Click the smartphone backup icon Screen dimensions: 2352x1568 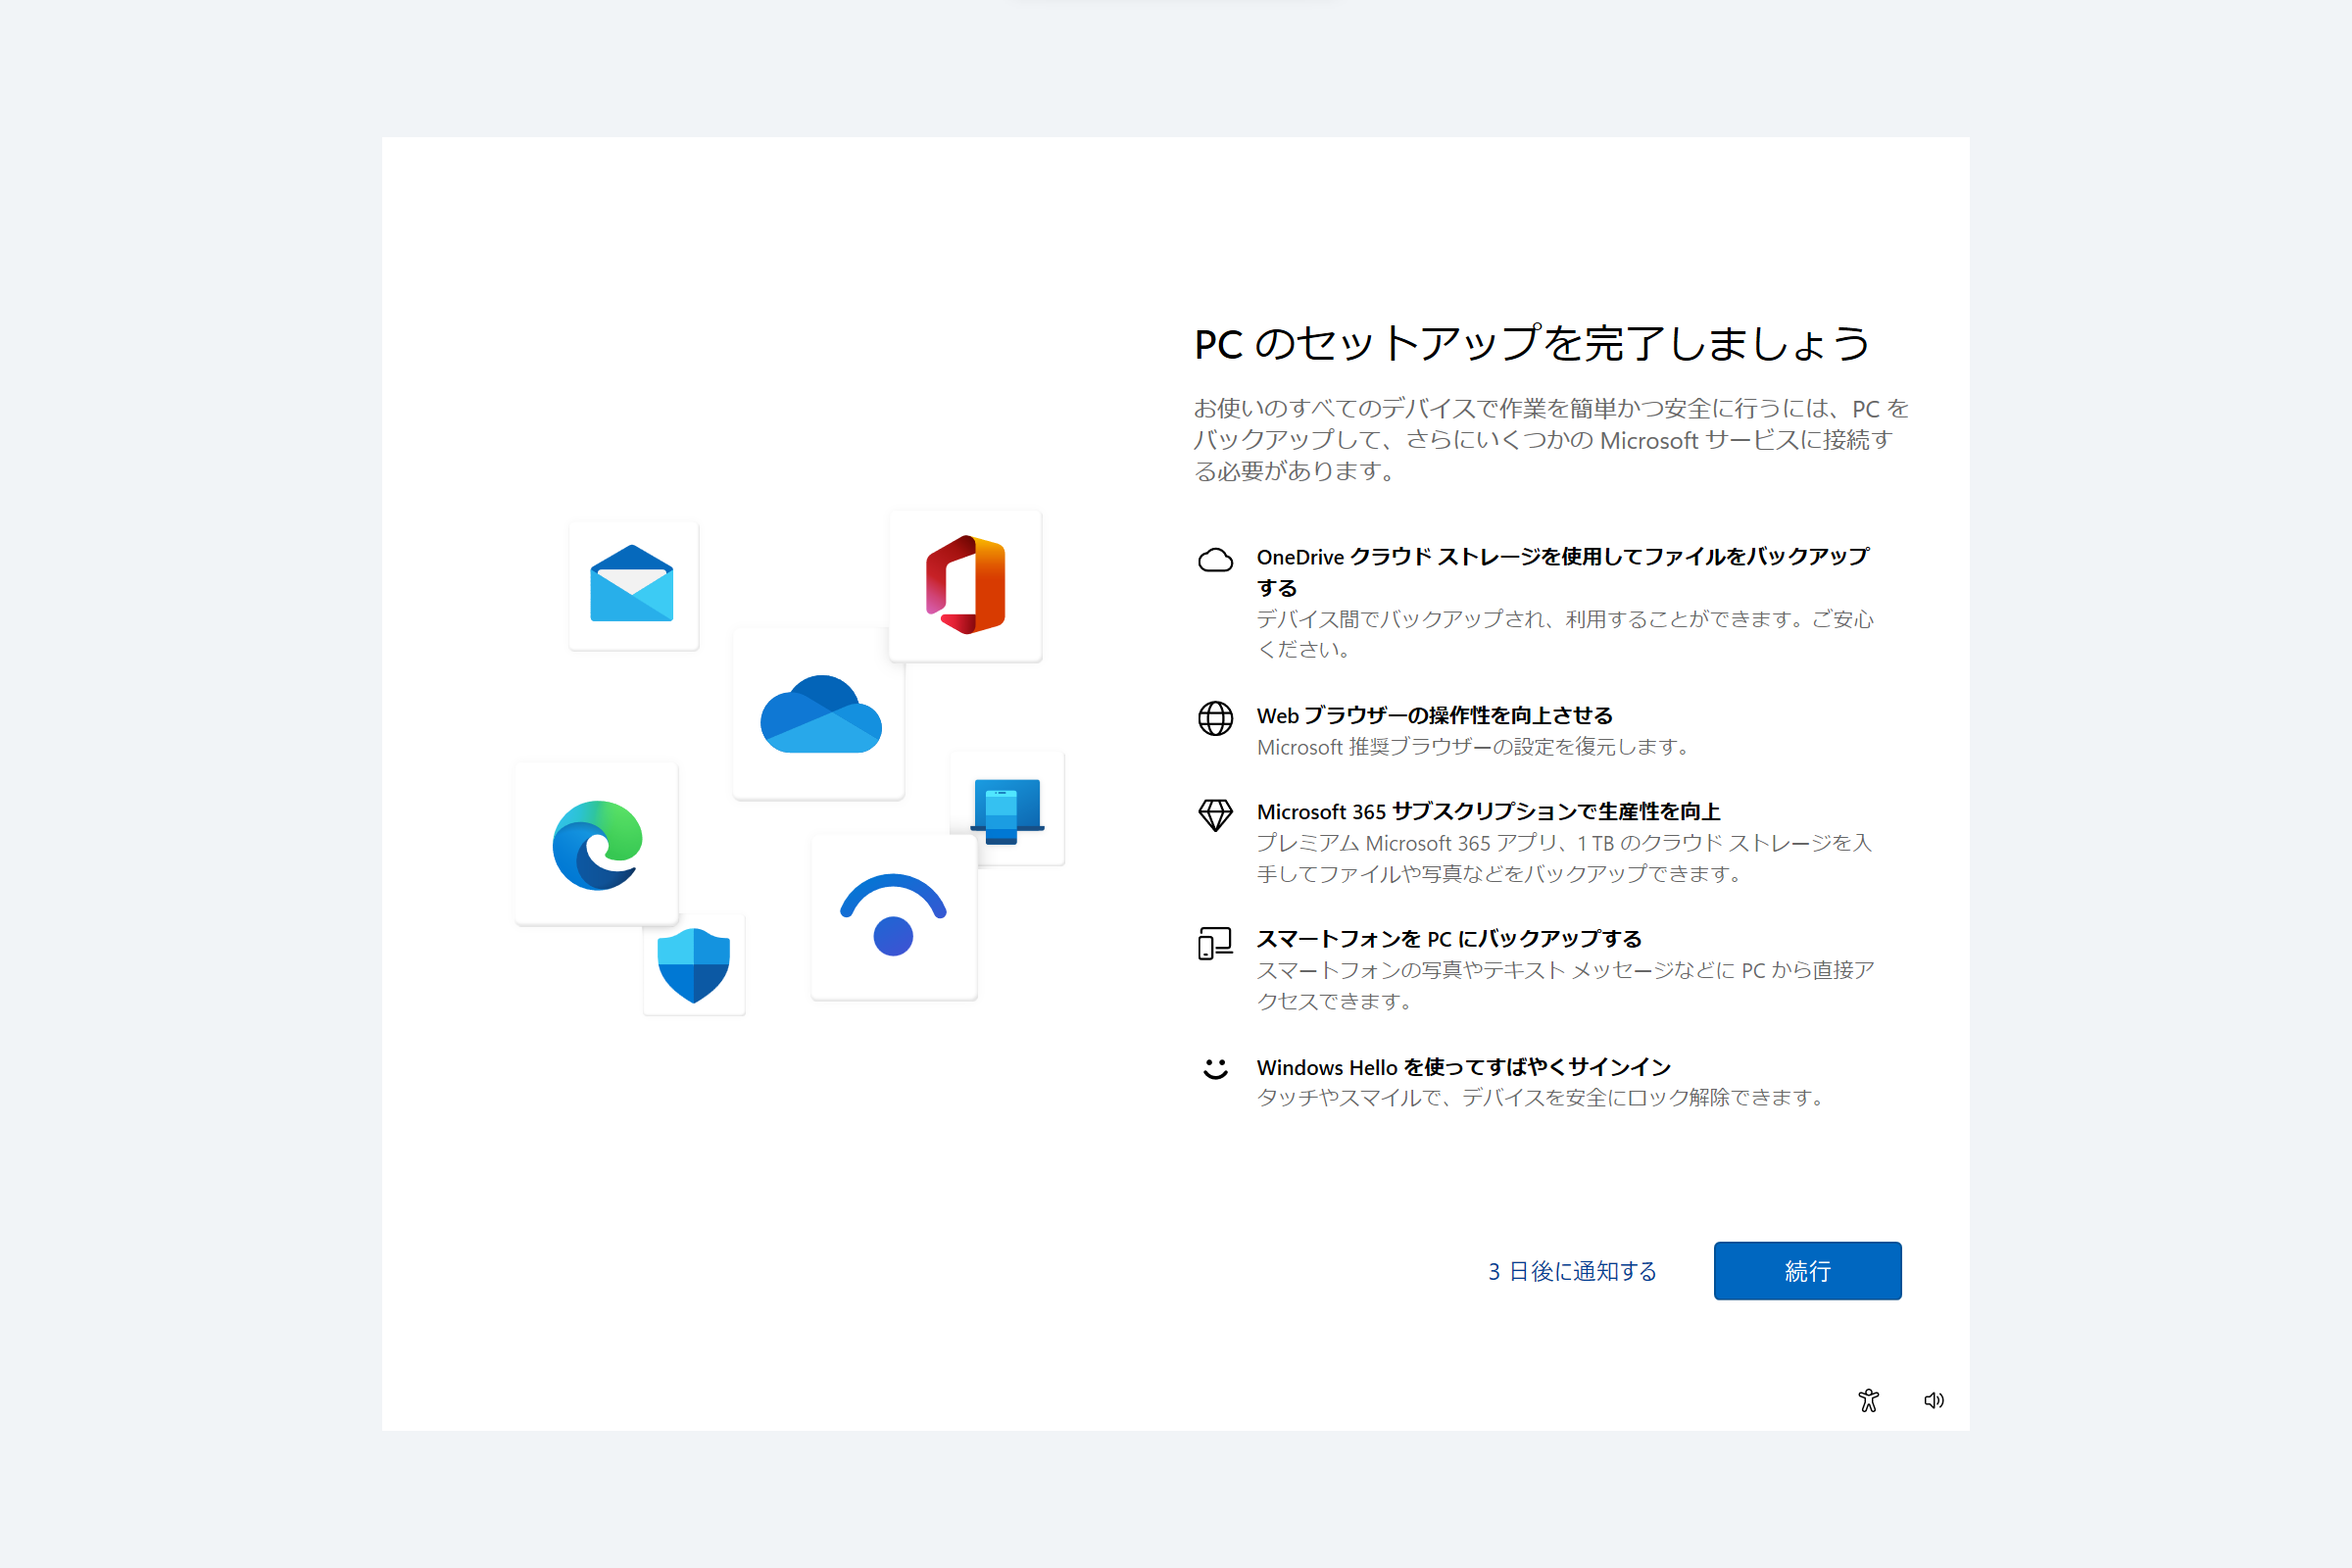point(1214,942)
